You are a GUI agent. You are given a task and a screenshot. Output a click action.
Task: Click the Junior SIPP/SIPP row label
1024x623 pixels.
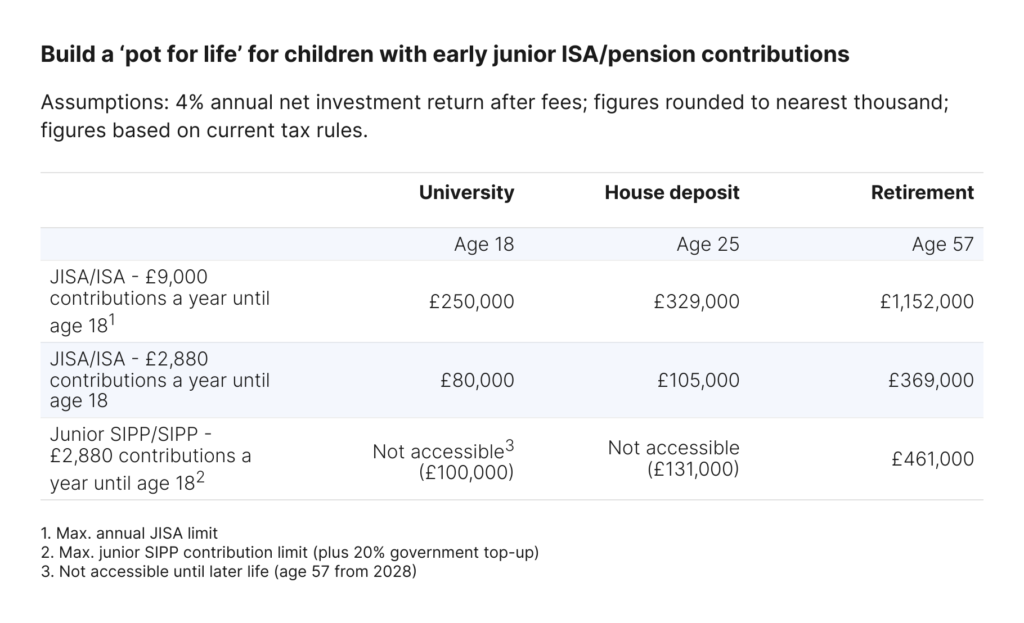(150, 459)
